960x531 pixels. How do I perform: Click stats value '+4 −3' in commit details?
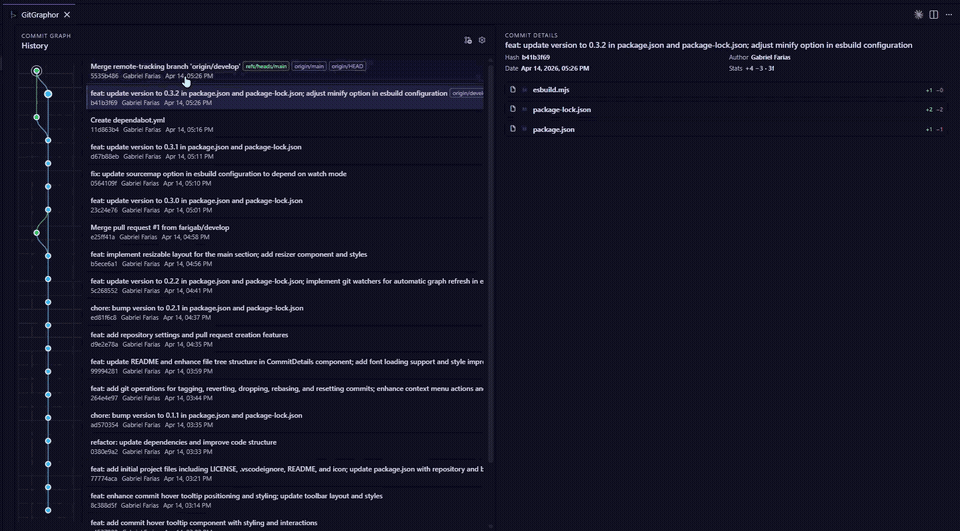pos(760,69)
